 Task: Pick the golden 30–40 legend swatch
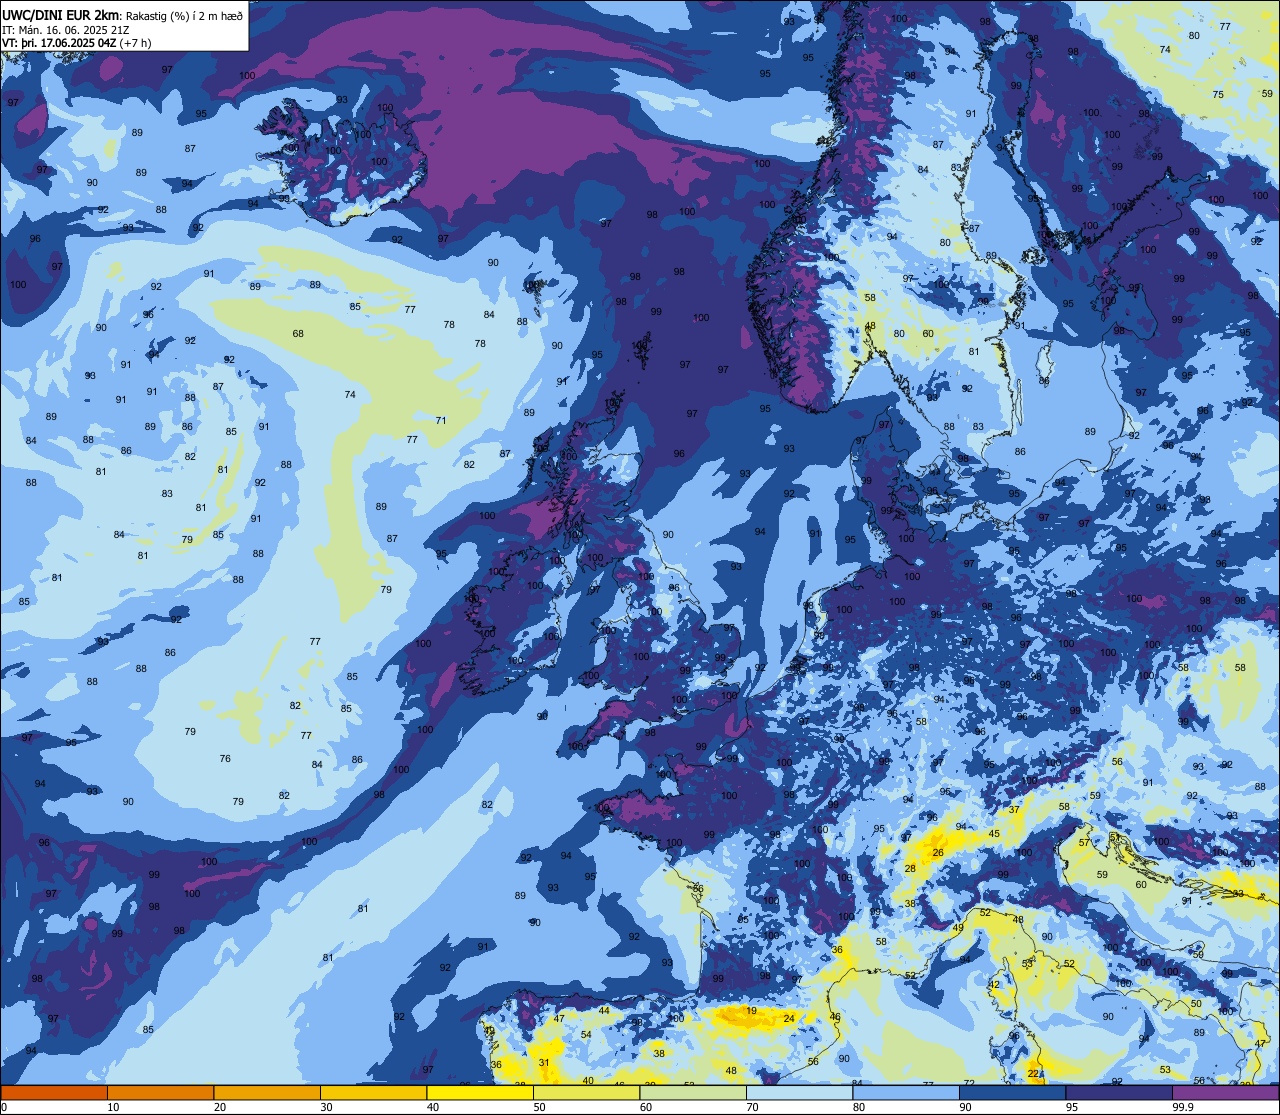373,1092
